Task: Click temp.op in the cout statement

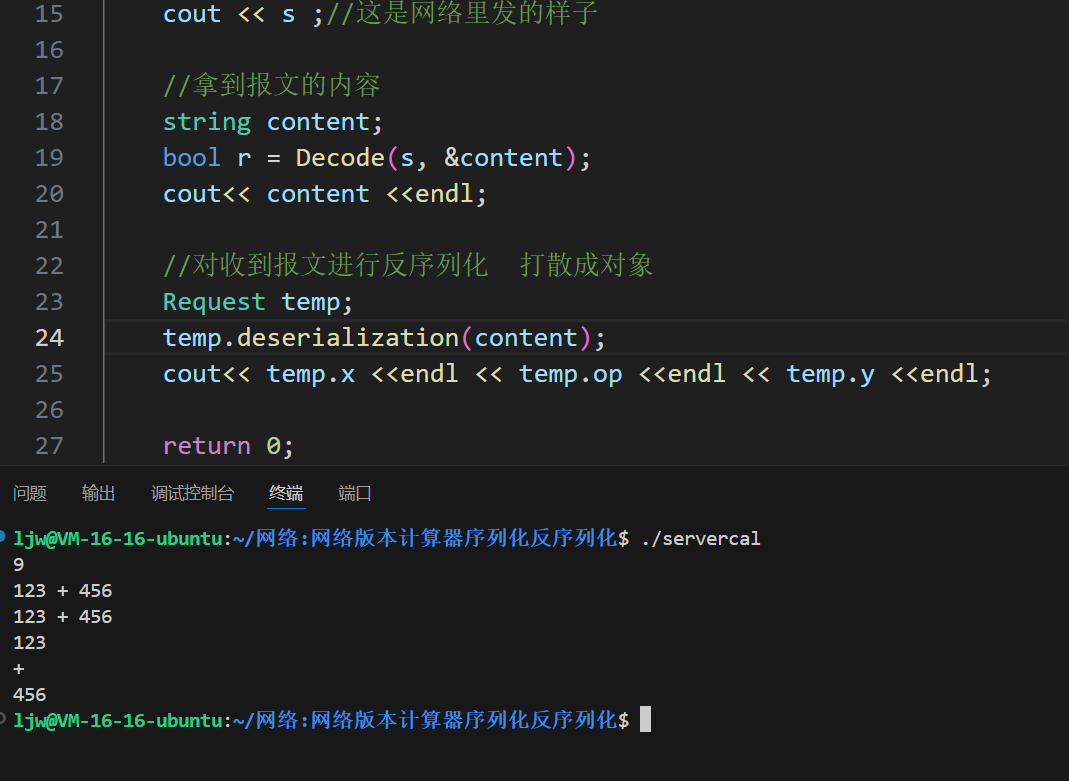Action: point(570,374)
